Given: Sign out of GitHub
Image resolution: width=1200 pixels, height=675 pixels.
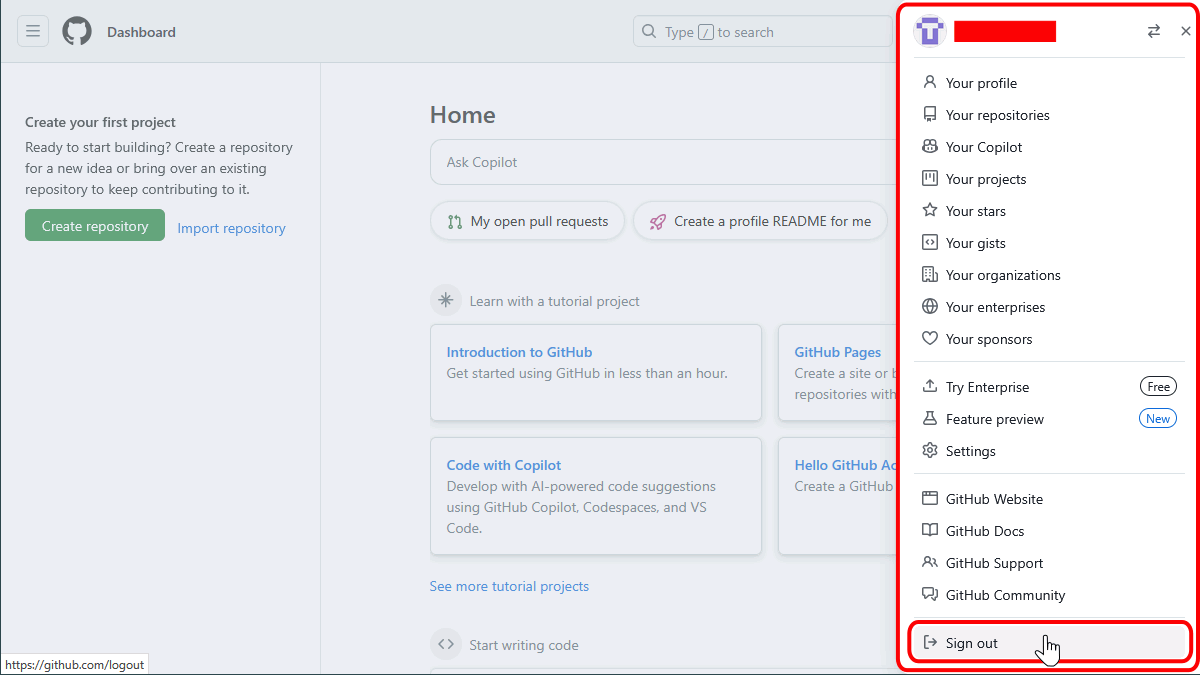Looking at the screenshot, I should (x=1048, y=643).
